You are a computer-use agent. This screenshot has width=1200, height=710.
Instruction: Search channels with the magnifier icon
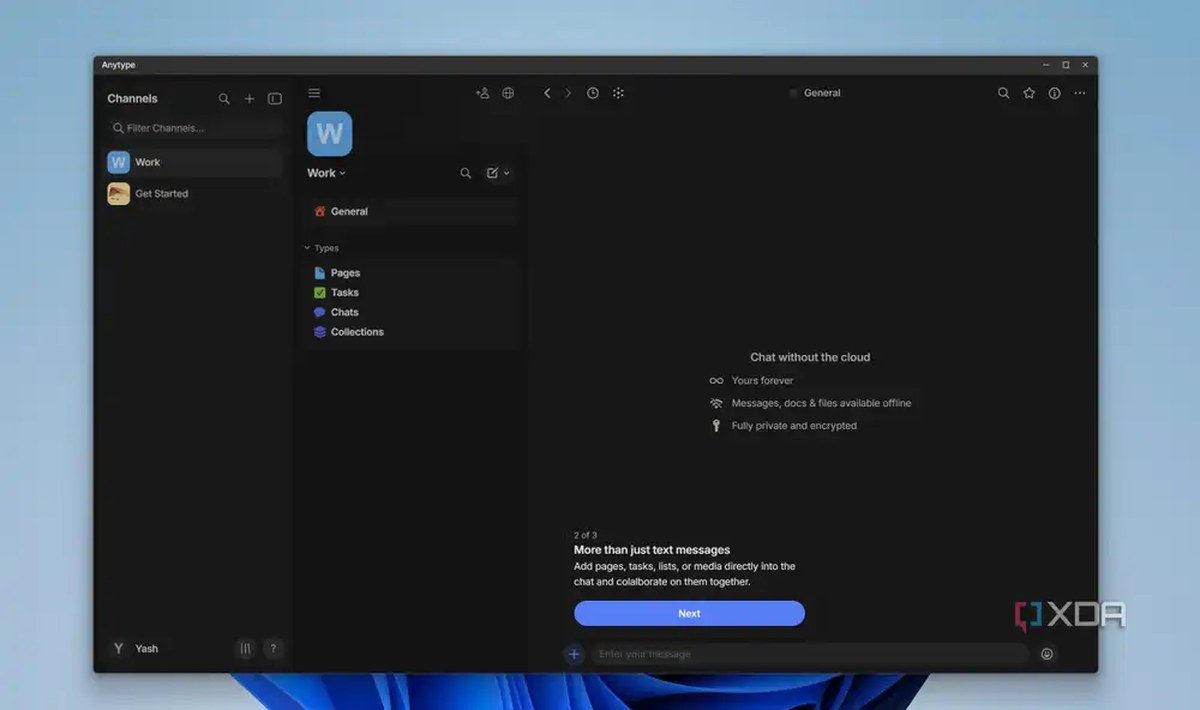click(x=224, y=99)
